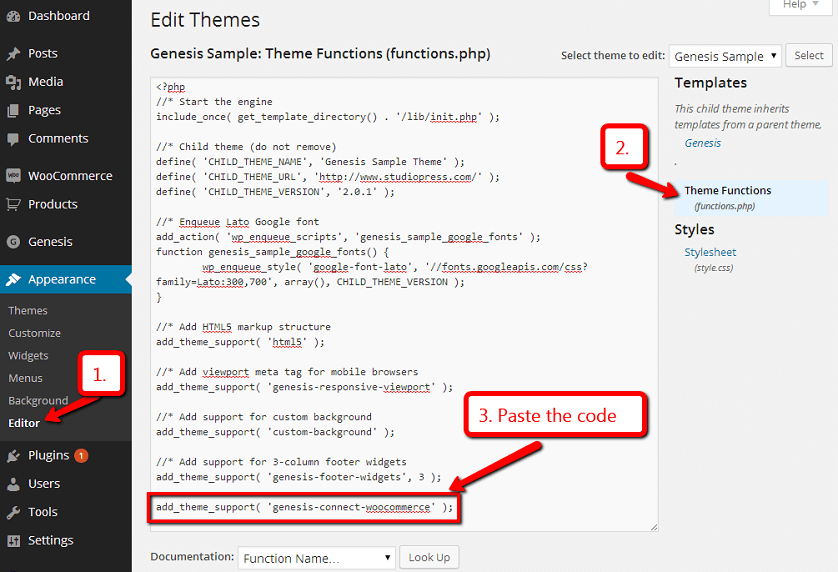Click the Settings sliders icon
This screenshot has height=572, width=838.
point(13,540)
